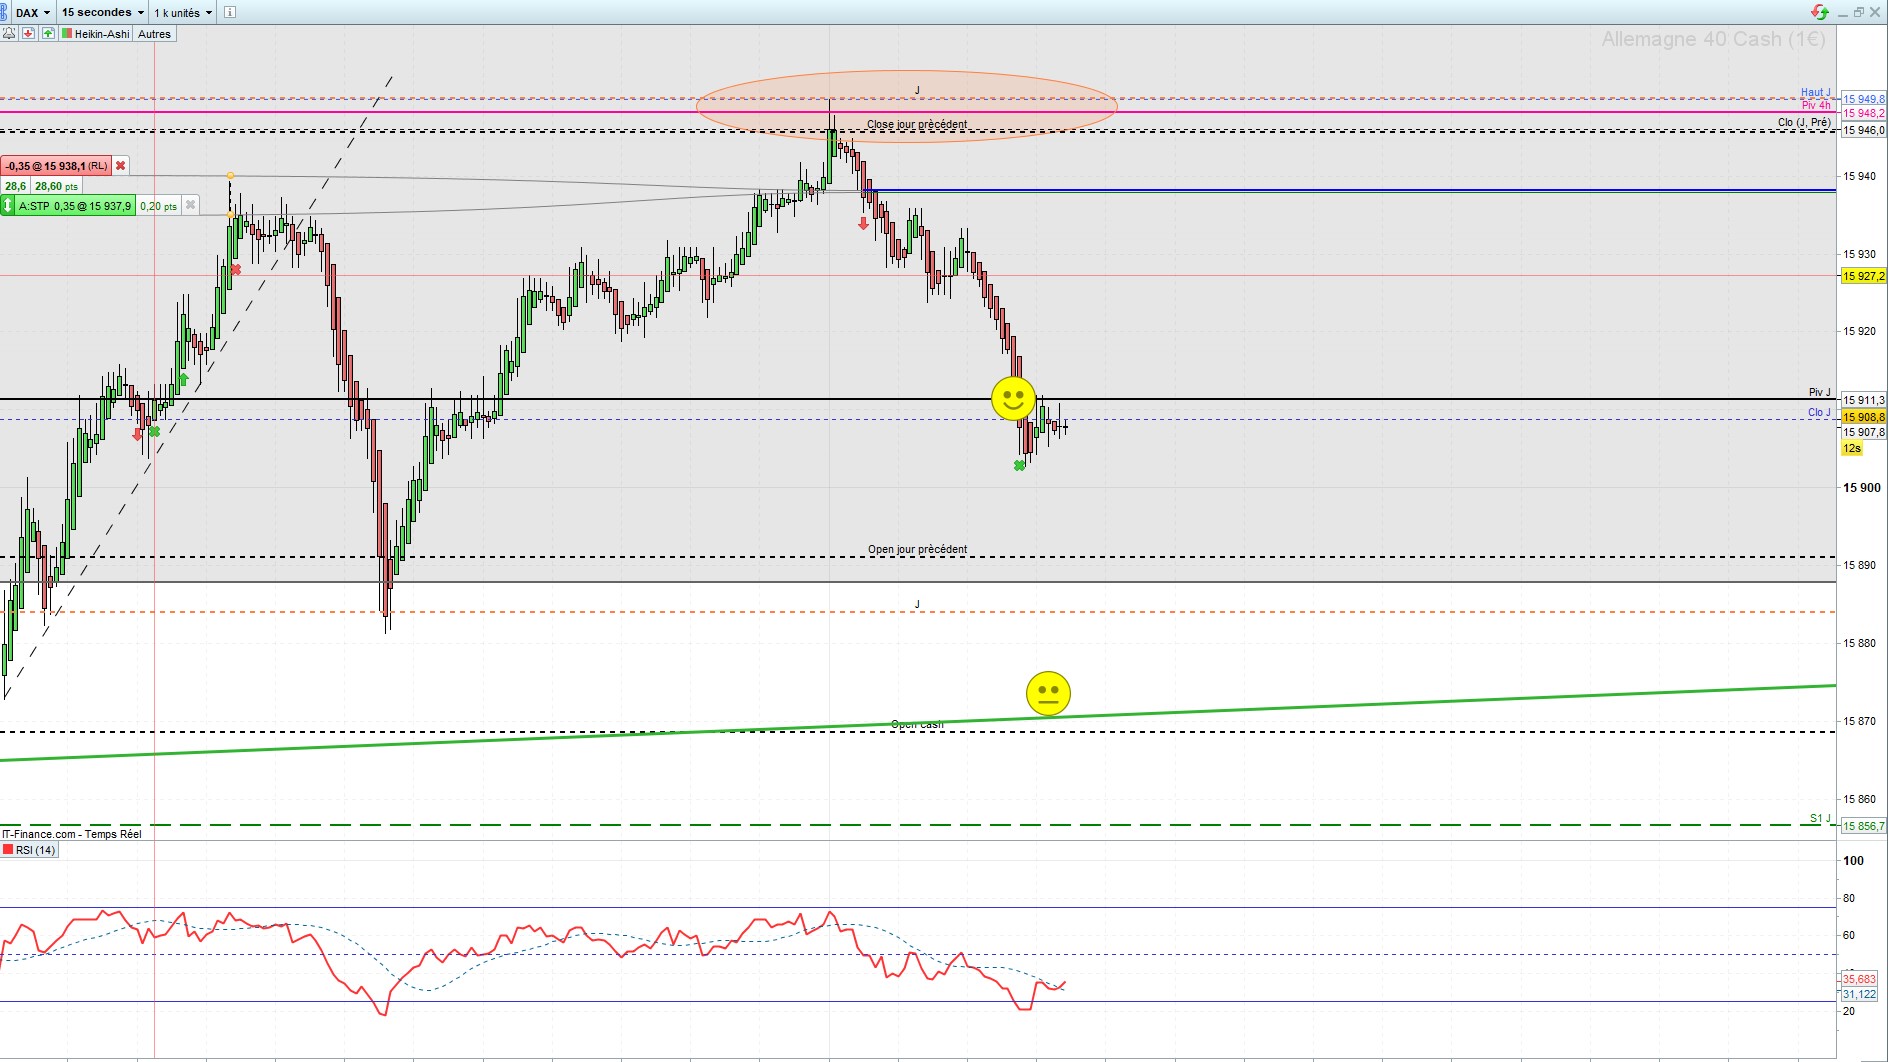Viewport: 1888px width, 1062px height.
Task: Click the 15 927,2 yellow price label
Action: coord(1863,276)
